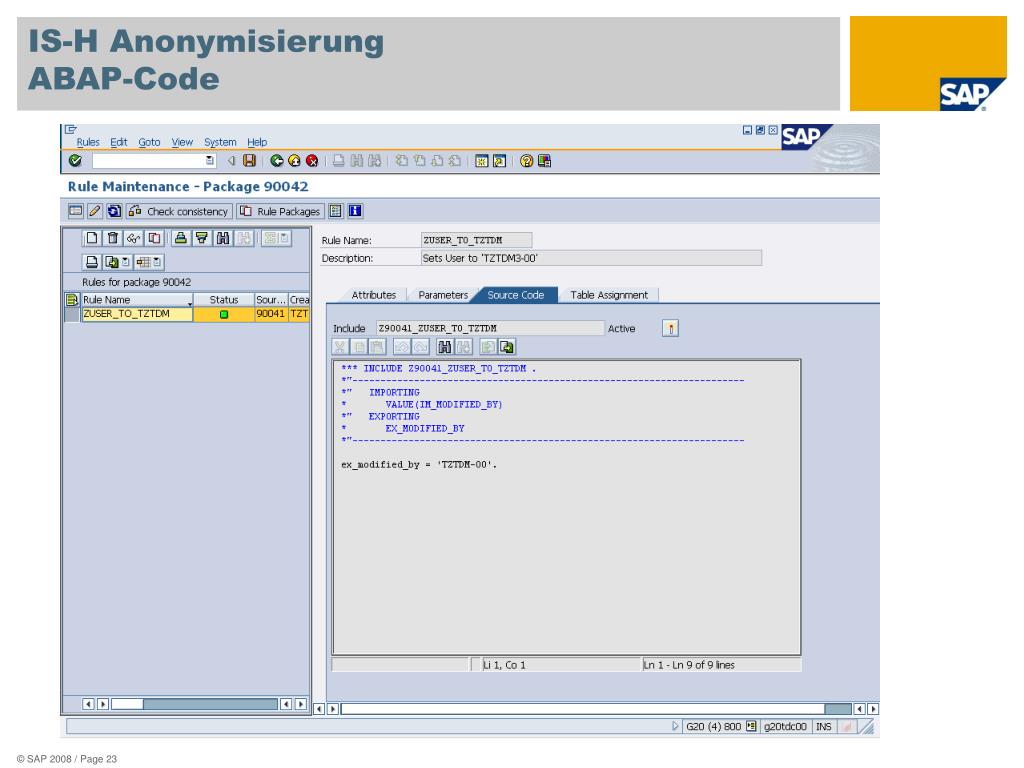Click the green Enter checkmark icon
Screen dimensions: 1024x768
pyautogui.click(x=75, y=161)
